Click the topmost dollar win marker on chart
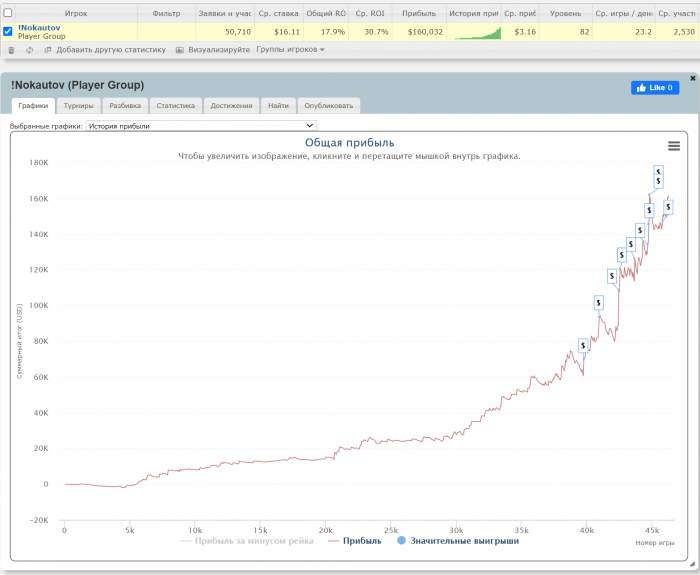 tap(658, 172)
